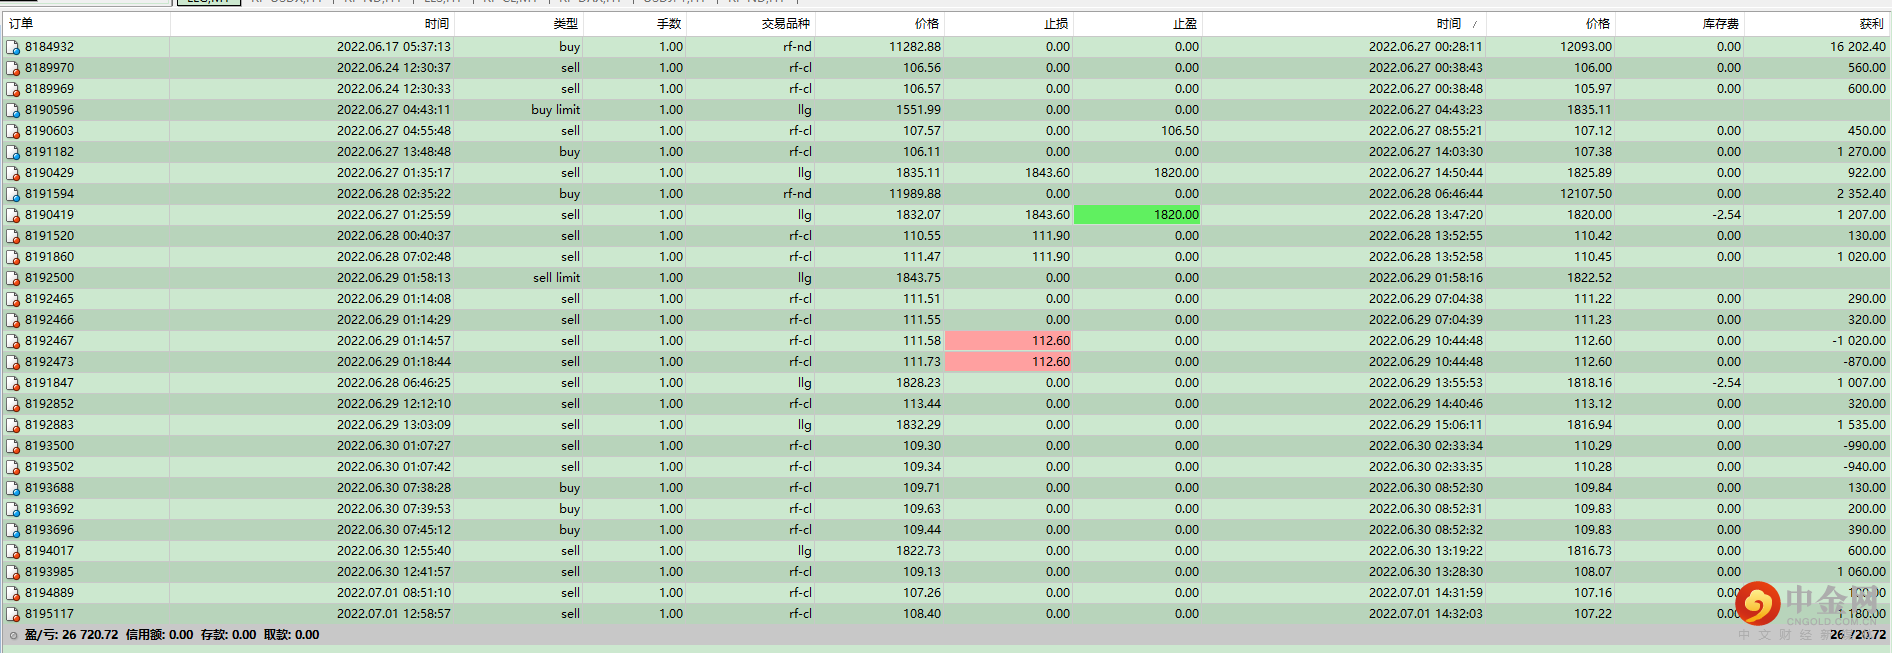Viewport: 1892px width, 653px height.
Task: Click the order icon beside 8191594
Action: point(13,194)
